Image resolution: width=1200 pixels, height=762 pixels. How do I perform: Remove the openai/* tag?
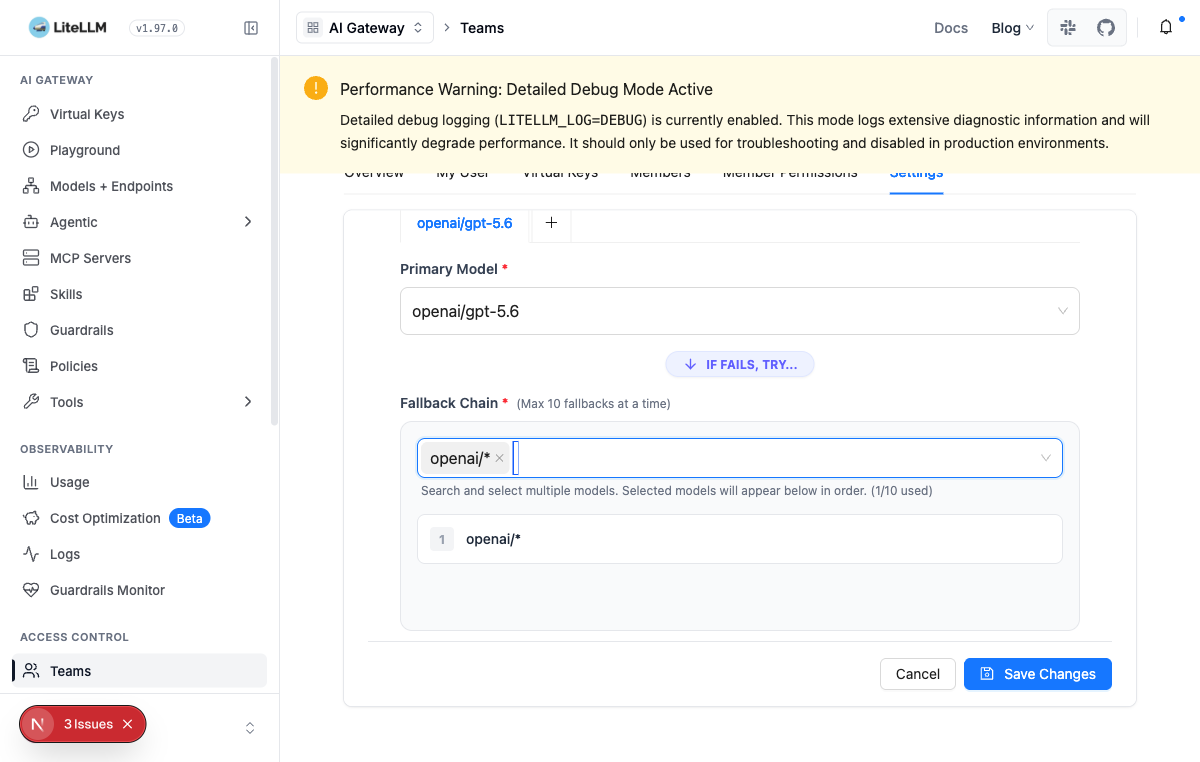click(x=499, y=458)
